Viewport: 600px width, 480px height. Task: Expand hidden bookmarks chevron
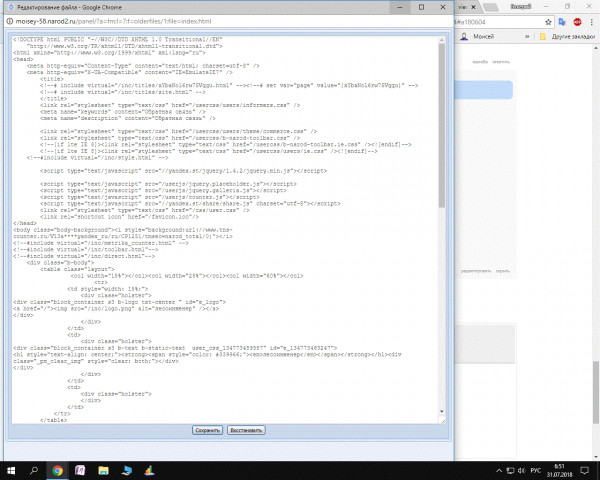point(527,37)
